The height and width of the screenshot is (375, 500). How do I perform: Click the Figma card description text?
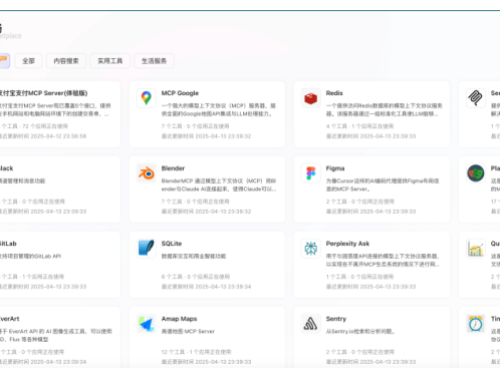pos(382,185)
